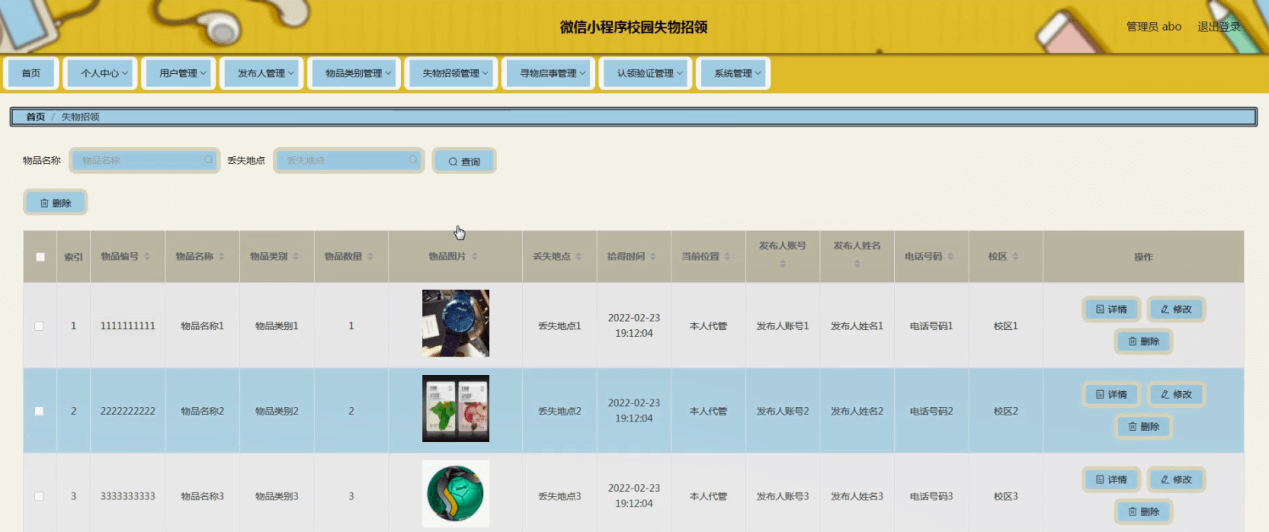Click the 首页 breadcrumb link
This screenshot has height=532, width=1269.
coord(35,117)
